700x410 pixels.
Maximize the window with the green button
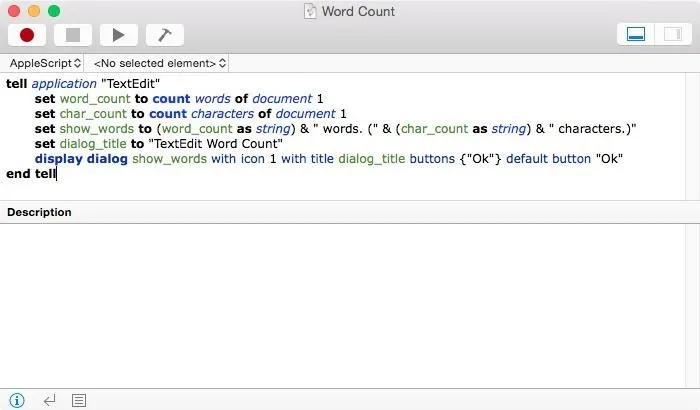pos(54,11)
